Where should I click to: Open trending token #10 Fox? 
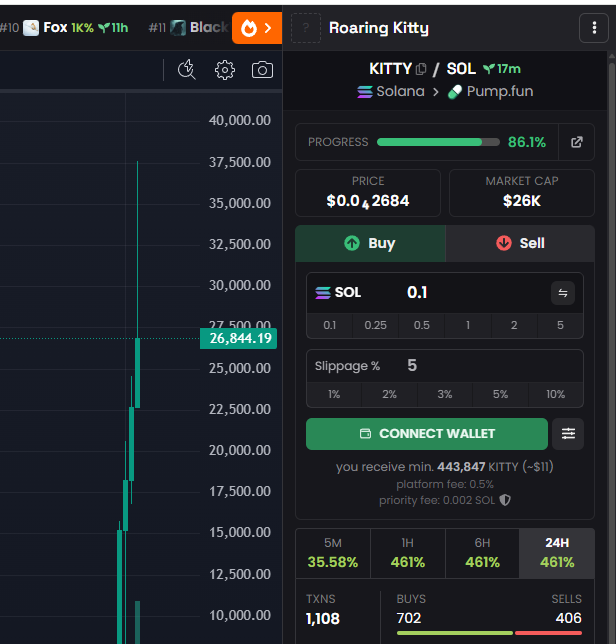pyautogui.click(x=64, y=28)
